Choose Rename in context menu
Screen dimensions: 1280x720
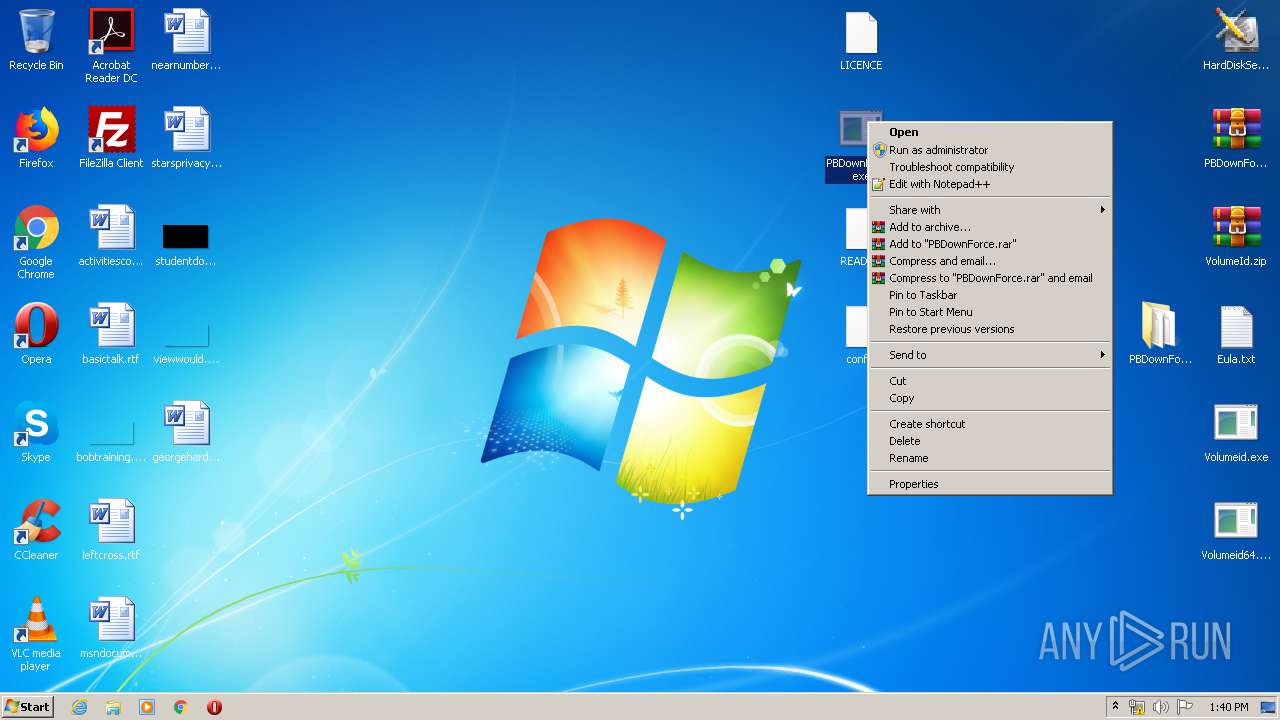point(990,458)
